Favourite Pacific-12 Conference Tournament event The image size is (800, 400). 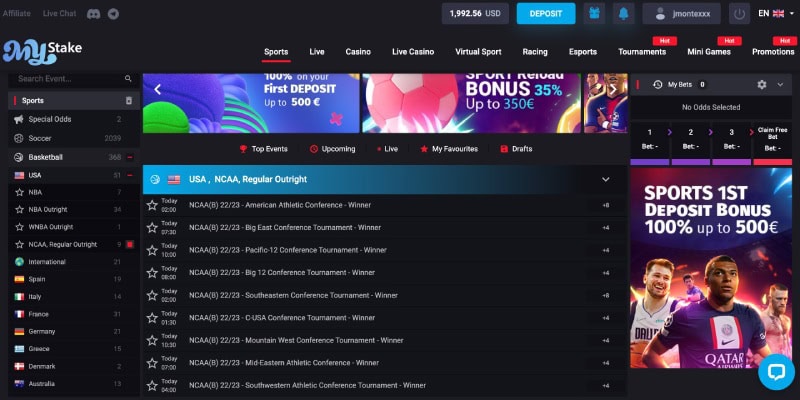click(x=152, y=250)
